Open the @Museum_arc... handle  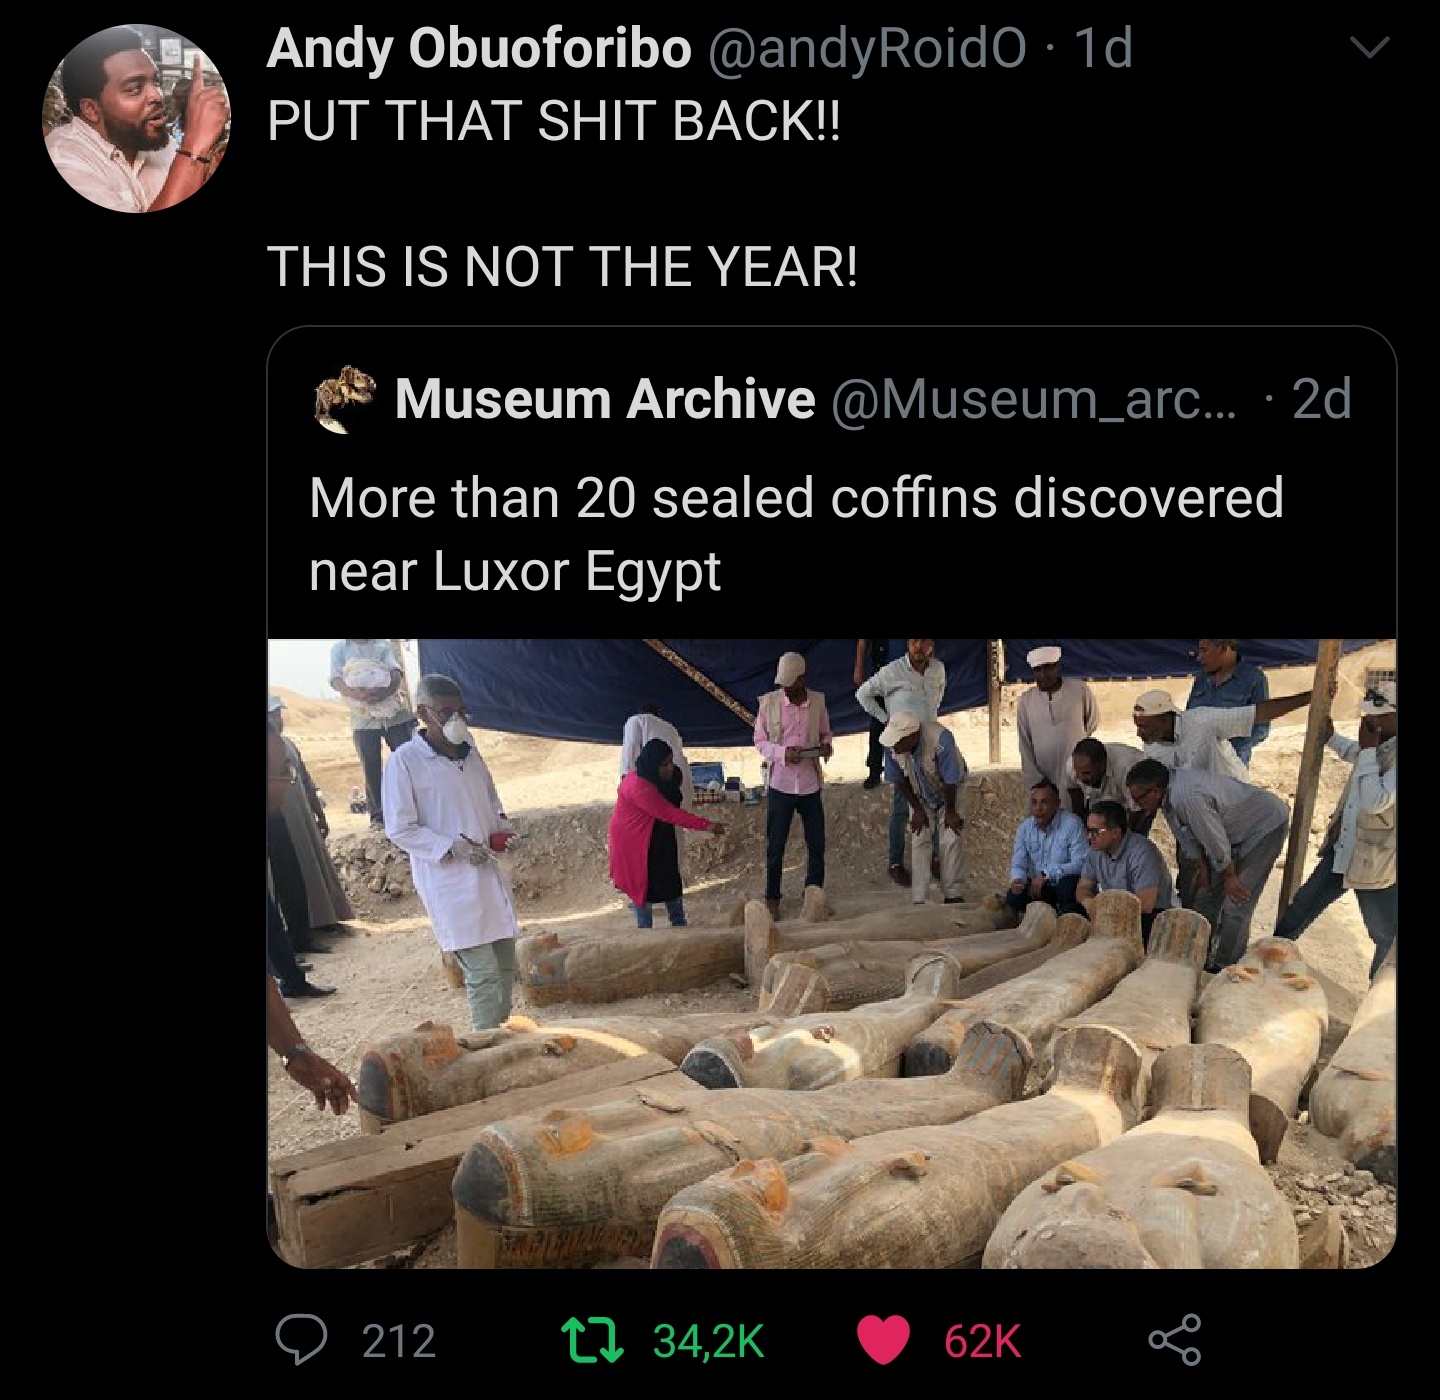pyautogui.click(x=1033, y=399)
